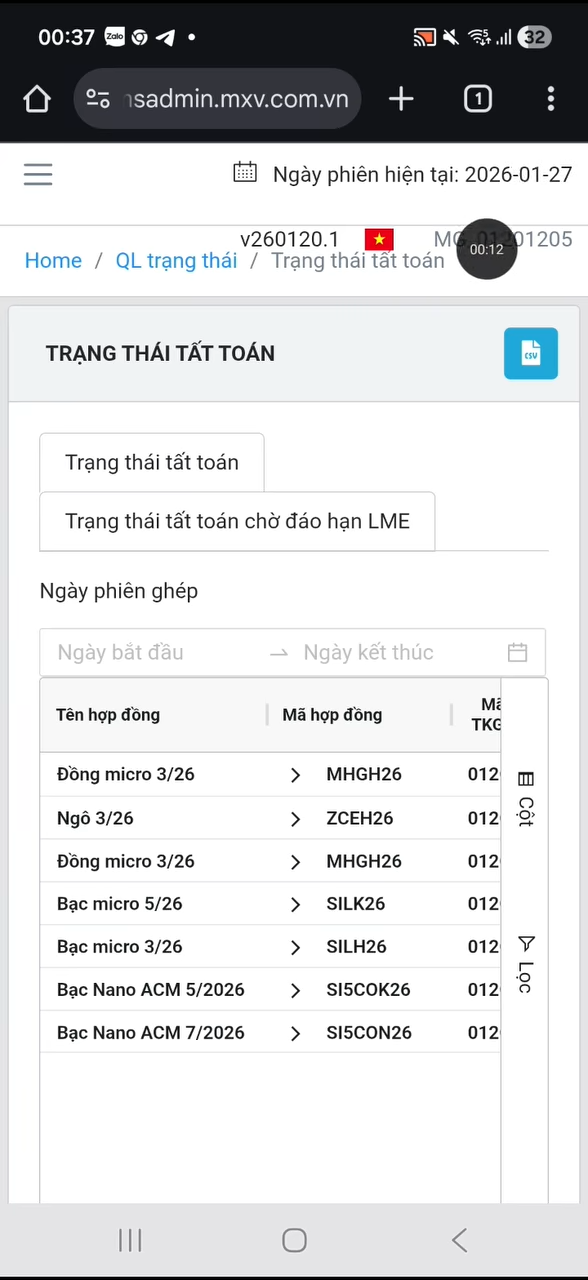Expand the Bạc Nano ACM 7/2026 row
The height and width of the screenshot is (1280, 588).
295,1032
